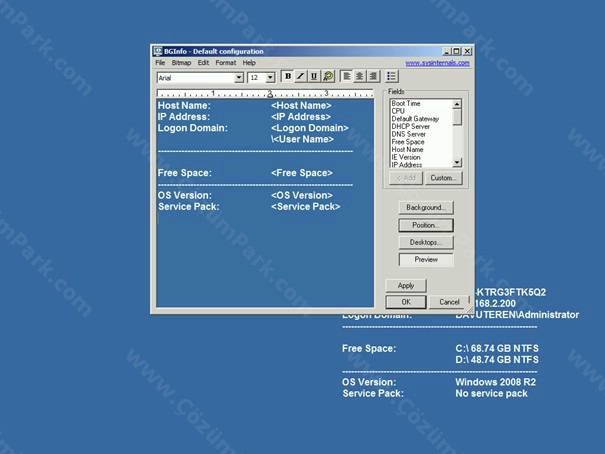Click the BGInfo title bar icon

(x=157, y=51)
